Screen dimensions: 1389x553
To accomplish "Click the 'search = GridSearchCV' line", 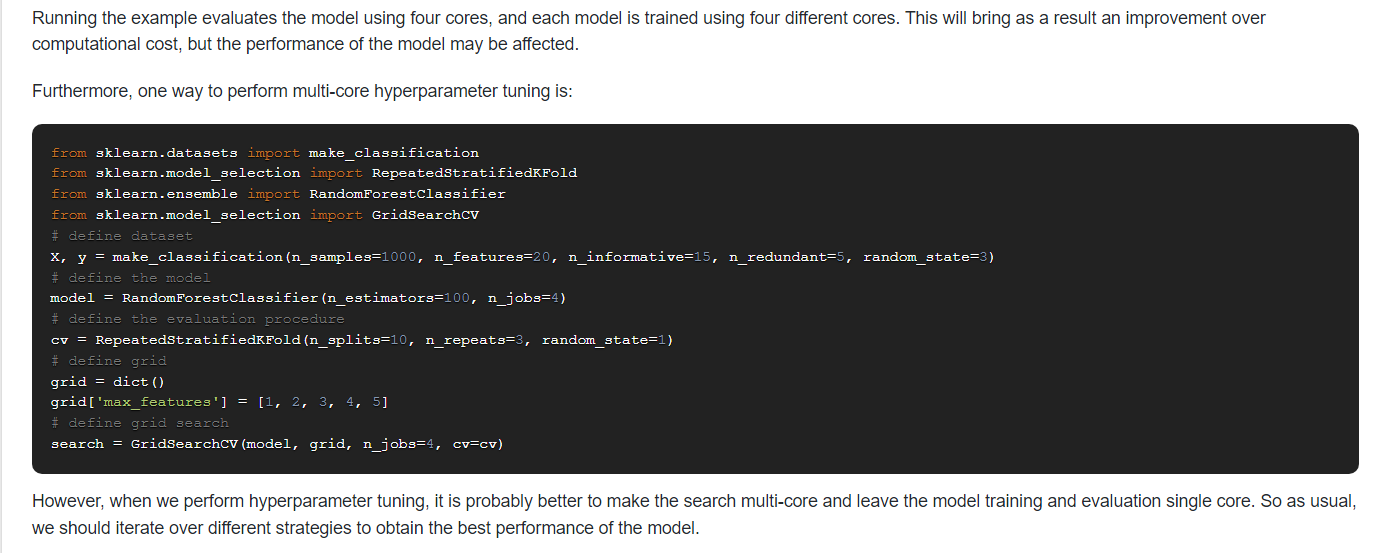I will pos(277,444).
